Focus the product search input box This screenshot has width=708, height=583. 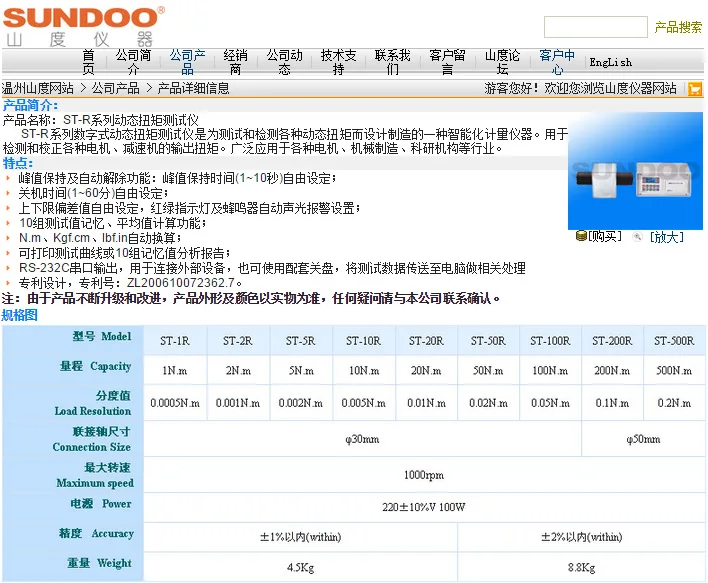click(596, 27)
